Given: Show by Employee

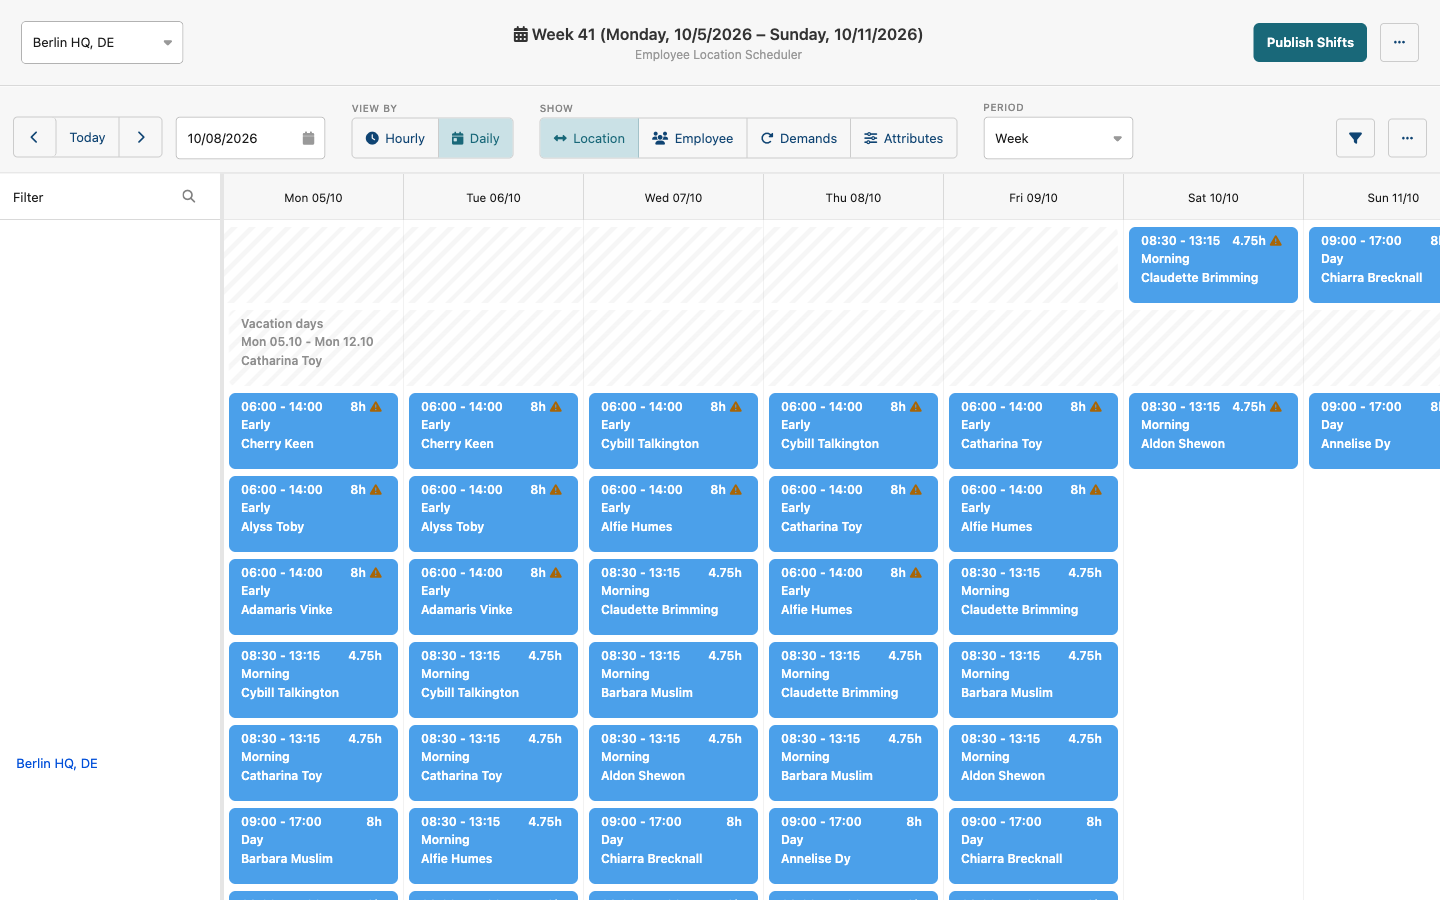Looking at the screenshot, I should pos(693,138).
